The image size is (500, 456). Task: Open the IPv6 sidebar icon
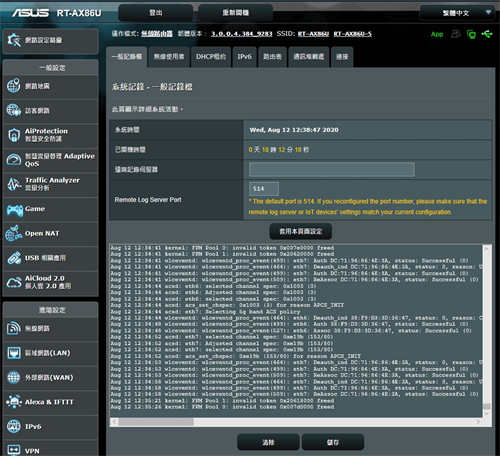coord(14,426)
